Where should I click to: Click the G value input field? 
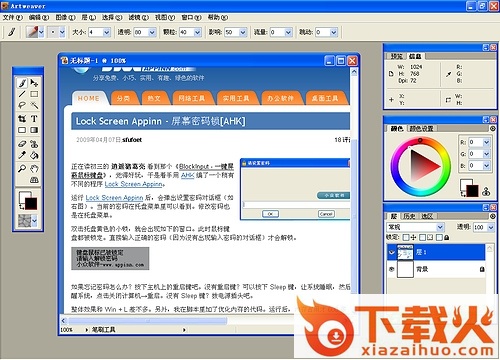coord(475,154)
